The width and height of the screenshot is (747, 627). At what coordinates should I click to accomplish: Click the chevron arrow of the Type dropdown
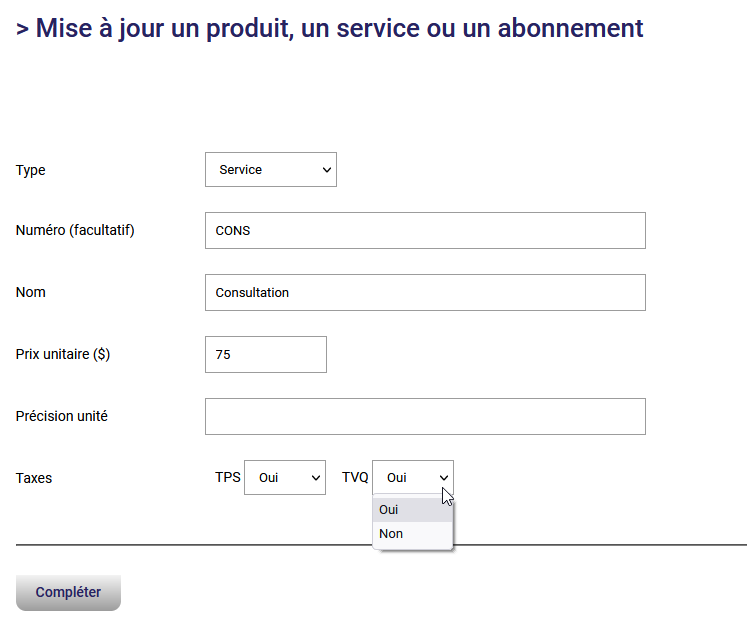[327, 170]
